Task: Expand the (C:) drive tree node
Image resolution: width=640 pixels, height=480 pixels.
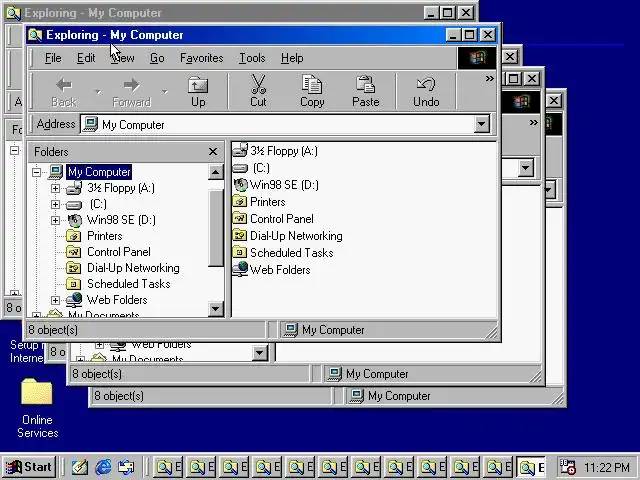Action: (55, 204)
